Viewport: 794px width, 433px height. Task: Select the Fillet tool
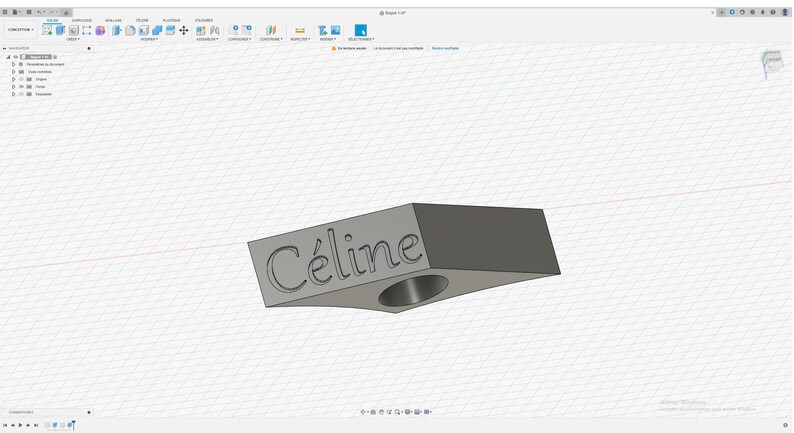[130, 30]
